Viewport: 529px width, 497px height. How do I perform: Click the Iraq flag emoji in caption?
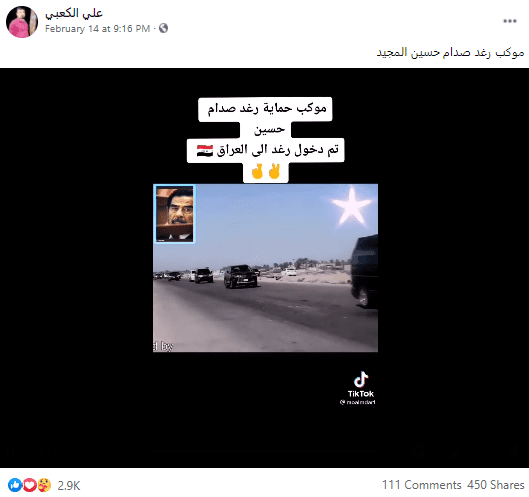205,150
